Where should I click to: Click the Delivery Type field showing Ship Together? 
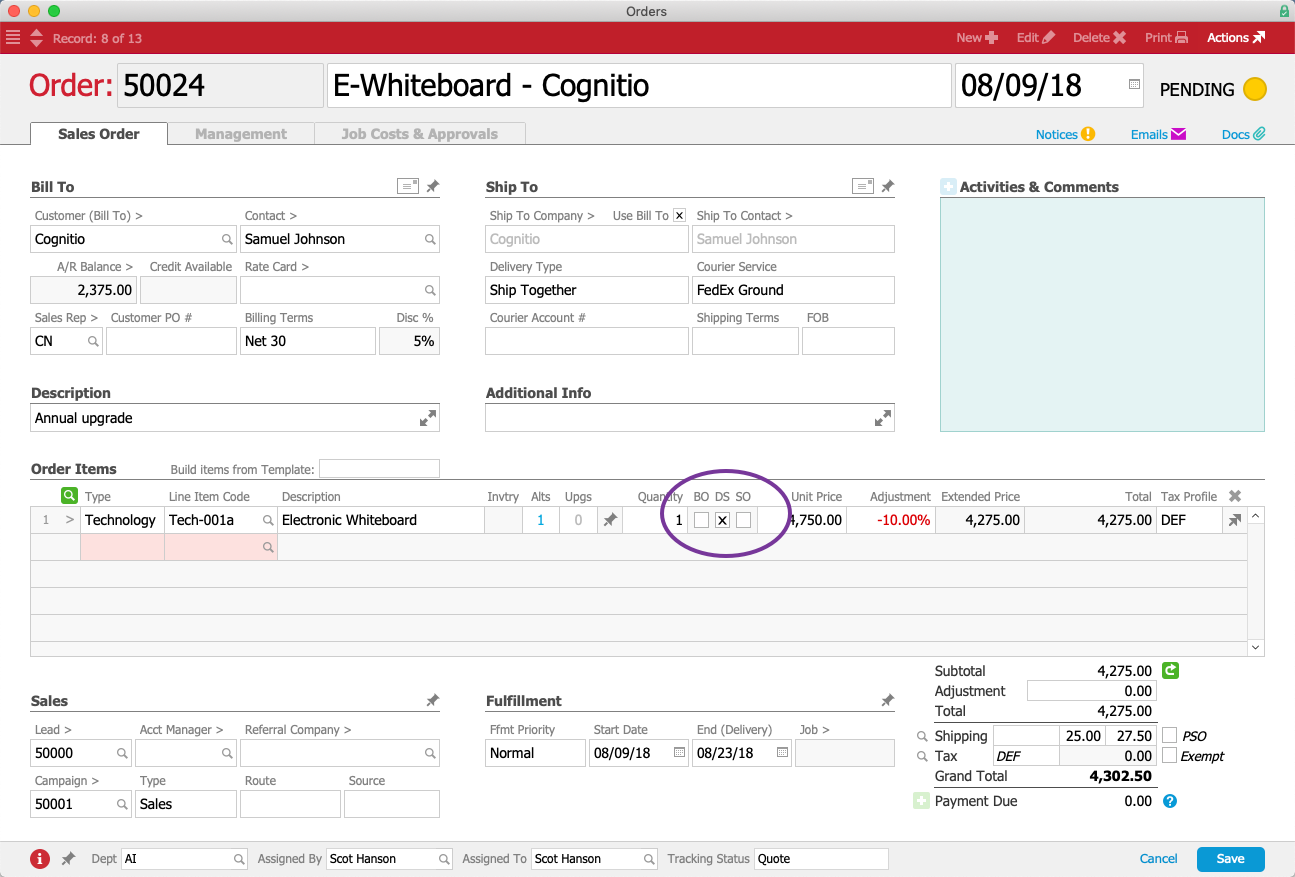pyautogui.click(x=587, y=290)
